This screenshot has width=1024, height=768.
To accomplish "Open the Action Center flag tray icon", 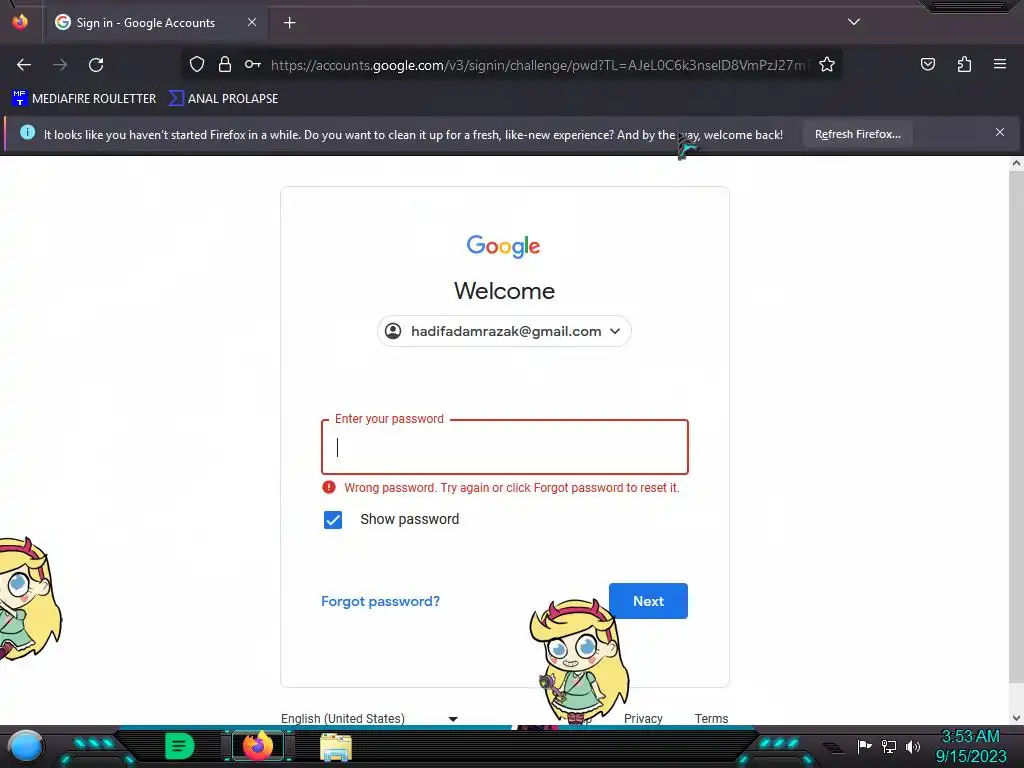I will (x=864, y=746).
